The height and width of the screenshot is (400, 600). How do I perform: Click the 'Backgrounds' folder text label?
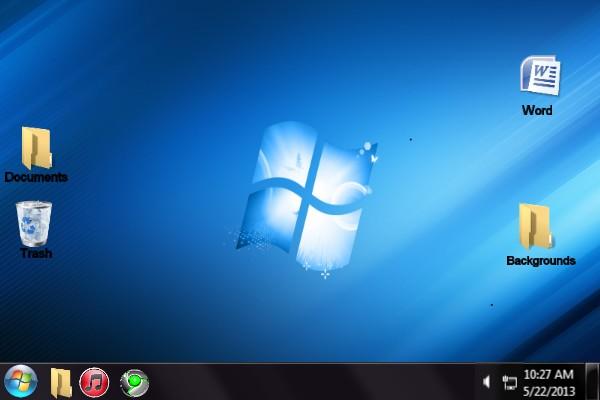point(540,260)
